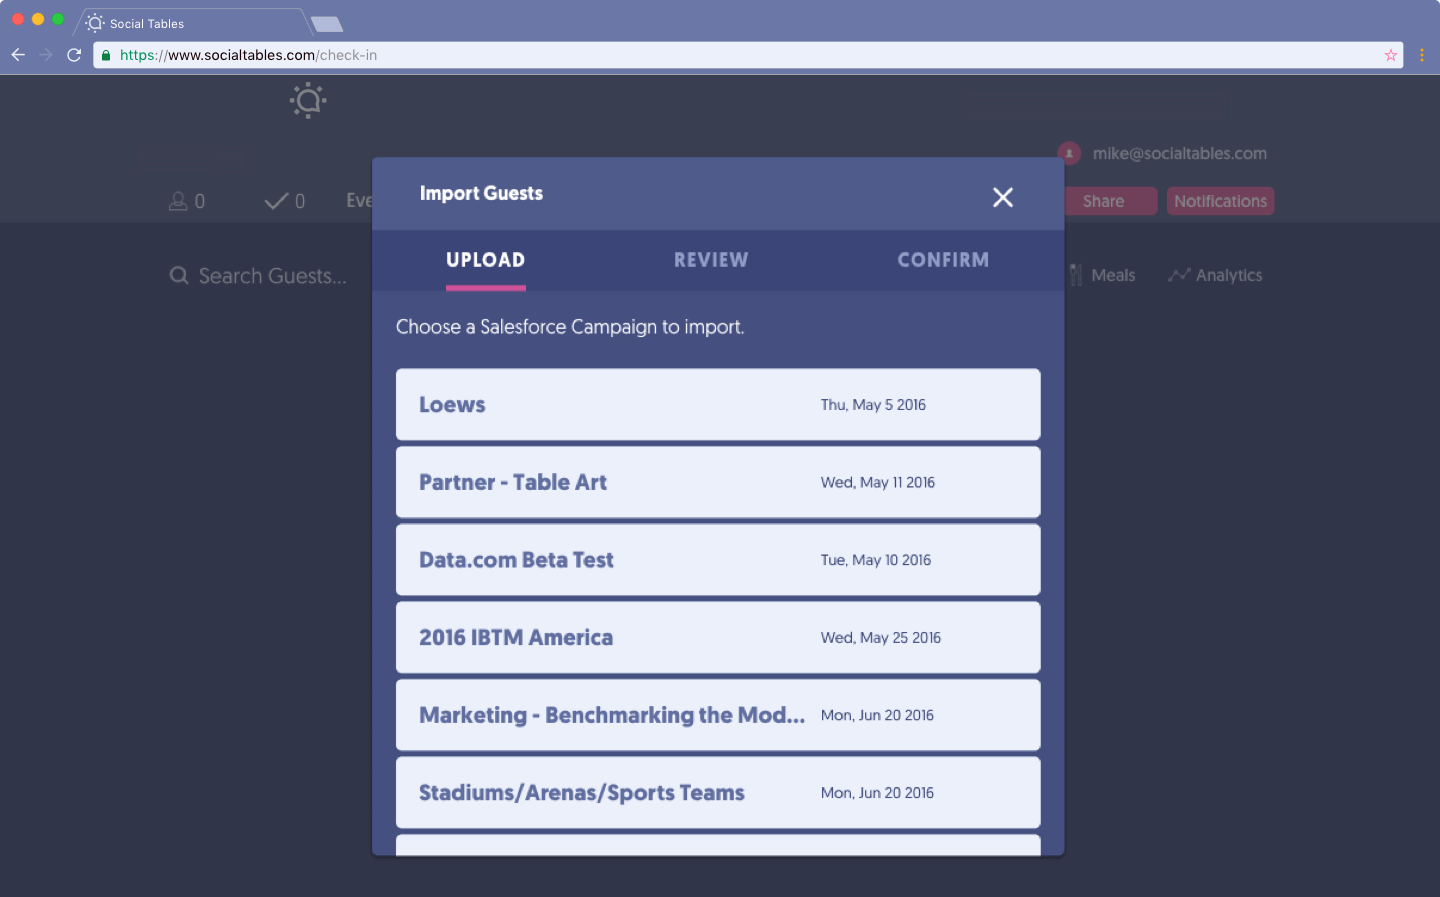Reload the page with the refresh icon
Screen dimensions: 1440x897
73,55
